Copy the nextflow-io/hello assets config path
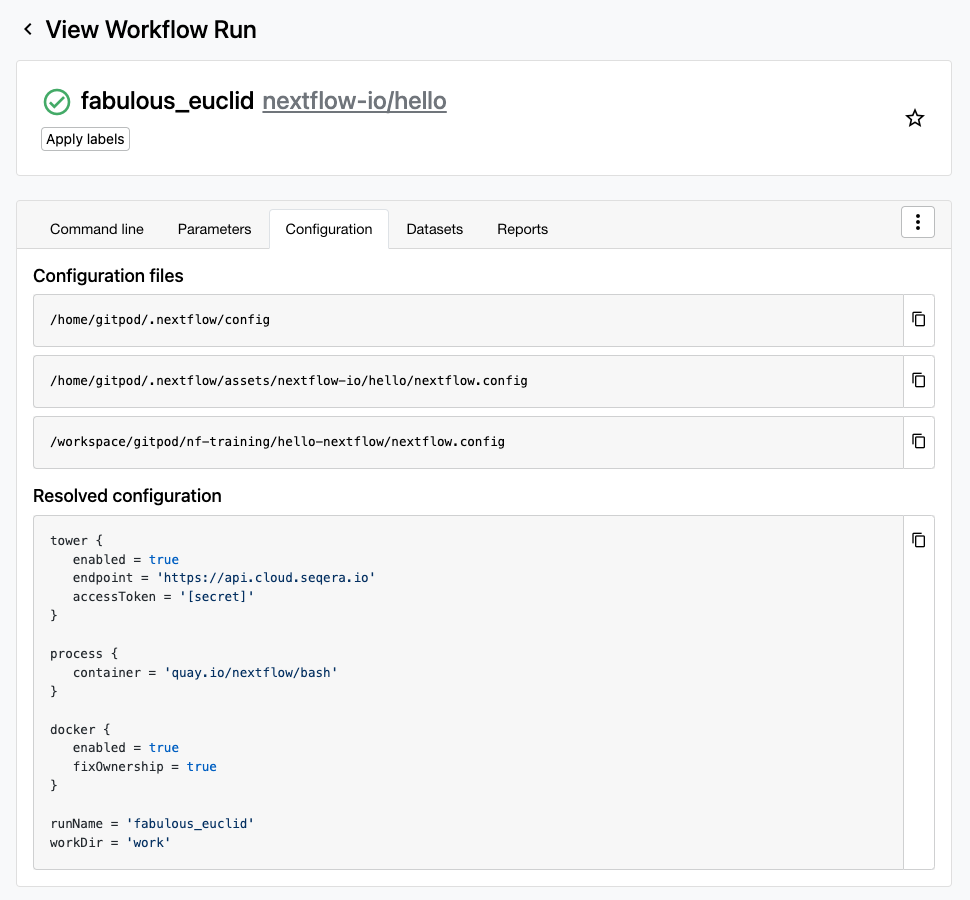 click(918, 380)
